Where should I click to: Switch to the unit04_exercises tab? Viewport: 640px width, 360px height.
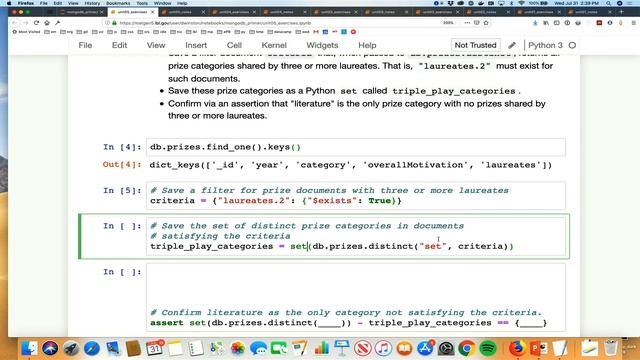tap(233, 12)
